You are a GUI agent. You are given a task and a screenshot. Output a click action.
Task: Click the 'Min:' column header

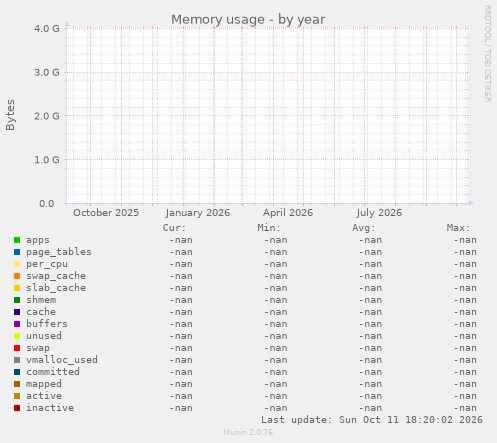tap(269, 228)
